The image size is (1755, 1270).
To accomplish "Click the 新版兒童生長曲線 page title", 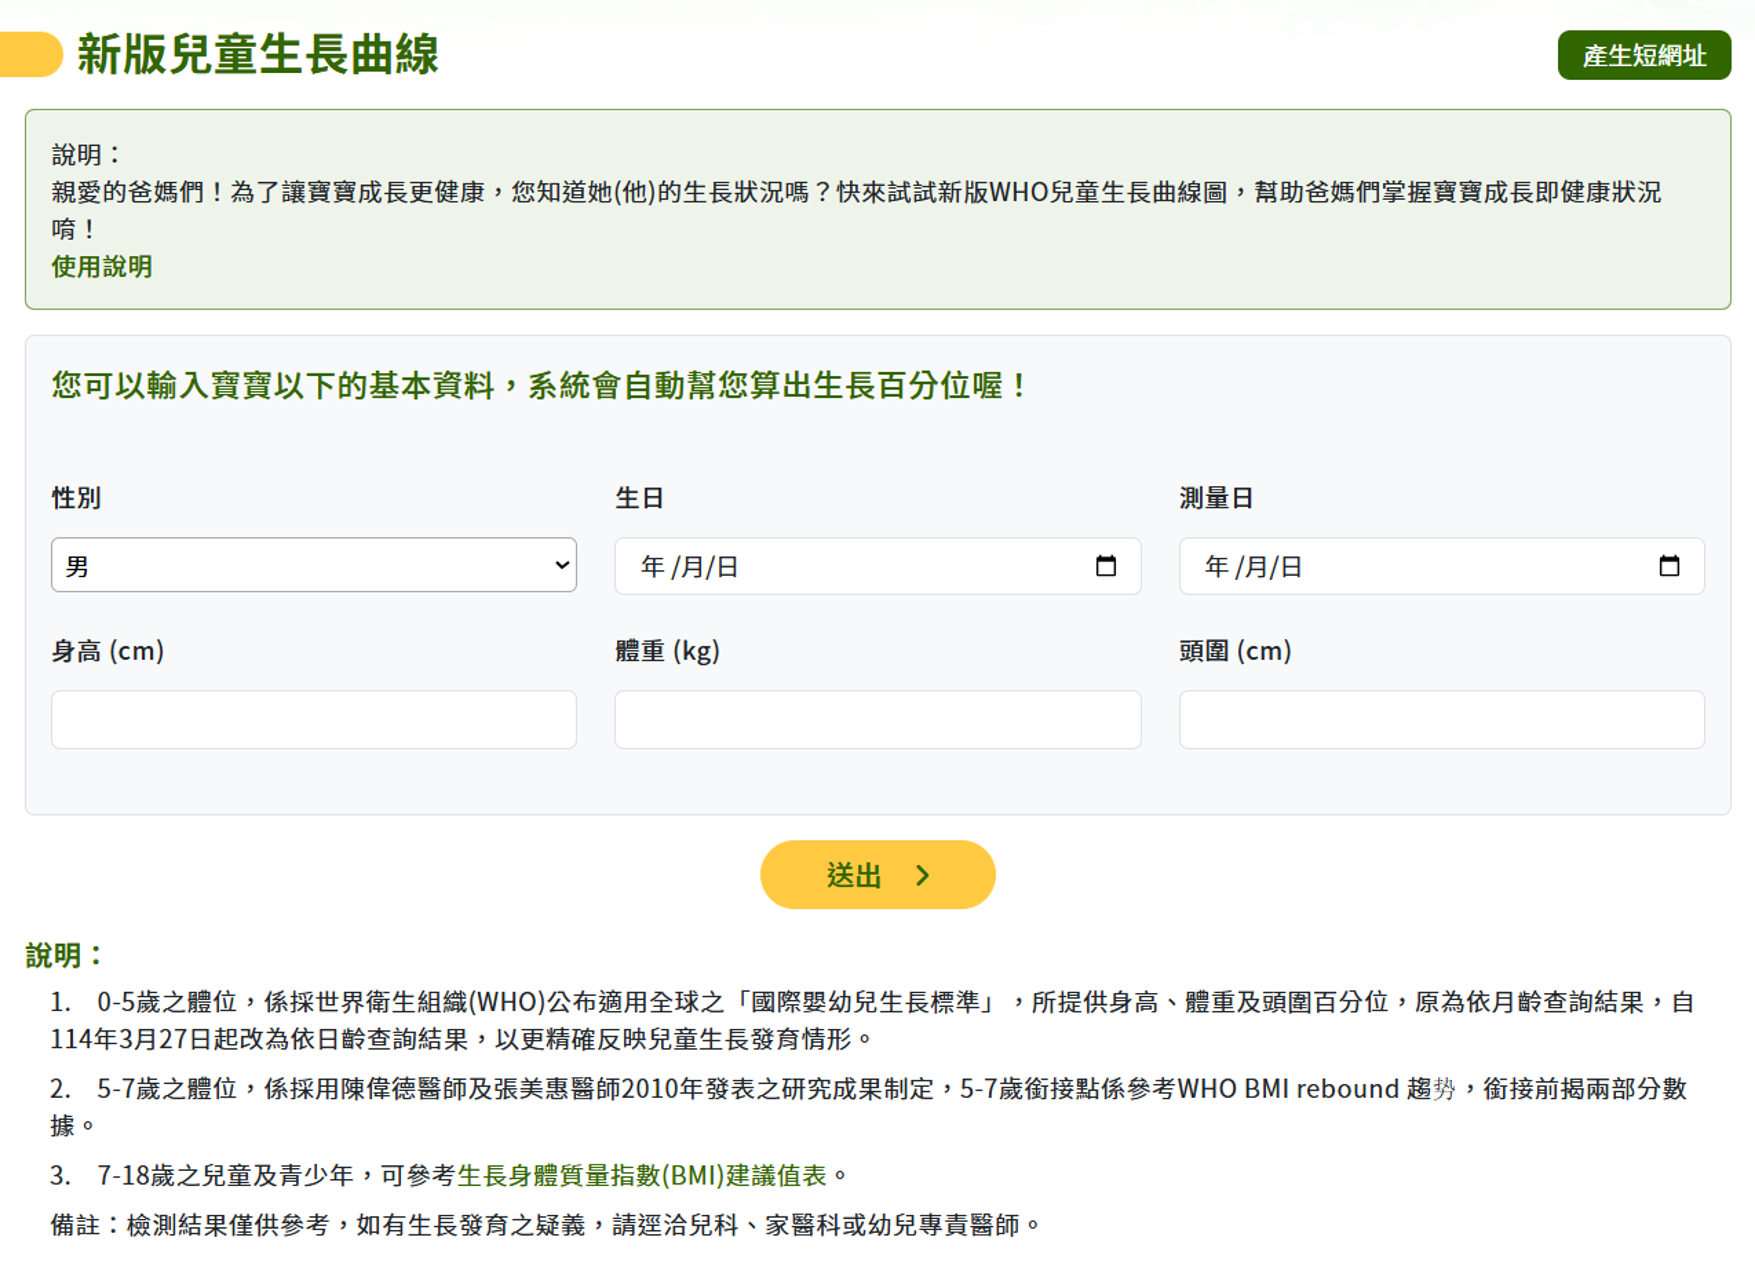I will 258,54.
